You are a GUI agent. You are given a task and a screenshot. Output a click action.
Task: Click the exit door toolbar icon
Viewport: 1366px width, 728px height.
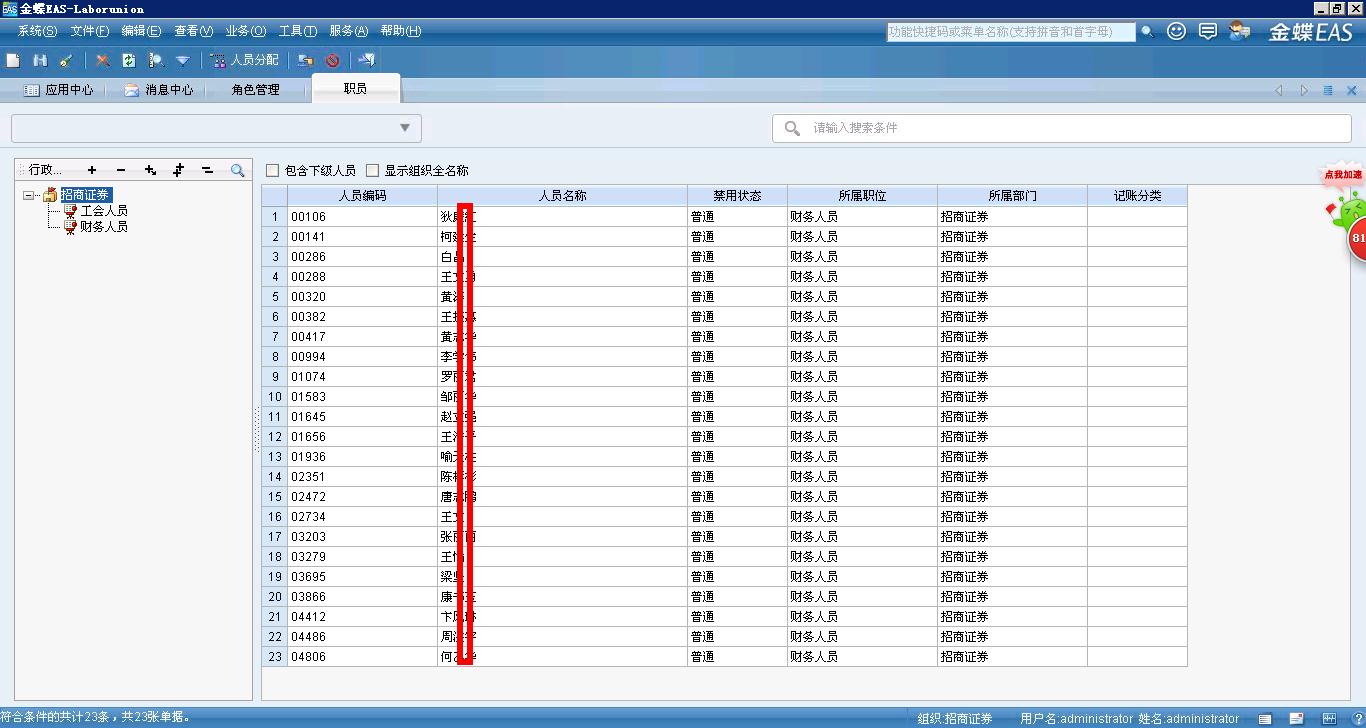point(366,60)
